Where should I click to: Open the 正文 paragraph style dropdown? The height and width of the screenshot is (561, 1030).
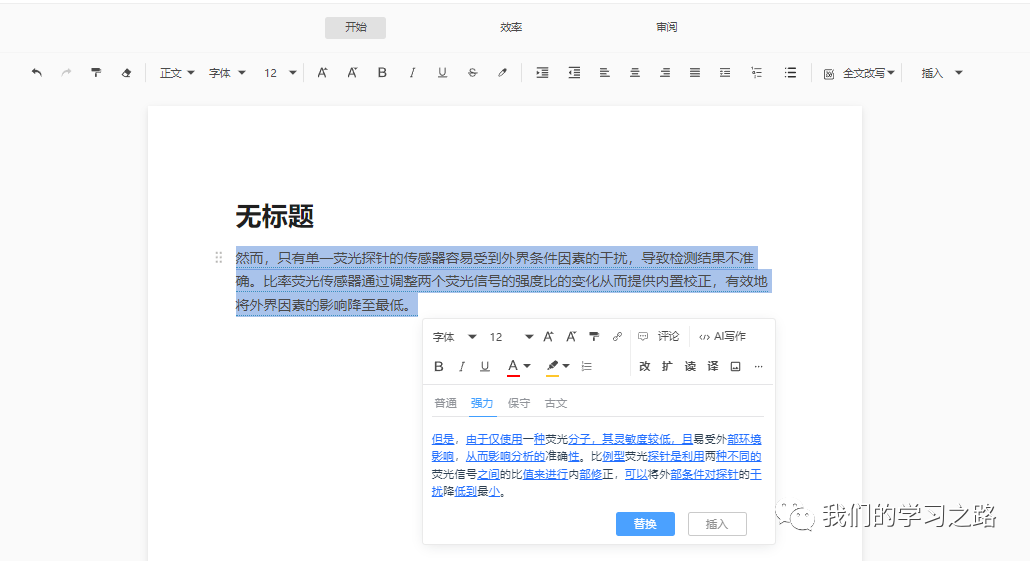(177, 73)
